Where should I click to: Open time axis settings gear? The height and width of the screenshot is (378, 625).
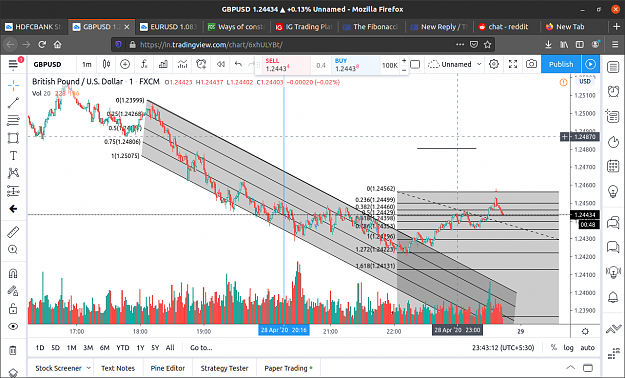(x=585, y=331)
